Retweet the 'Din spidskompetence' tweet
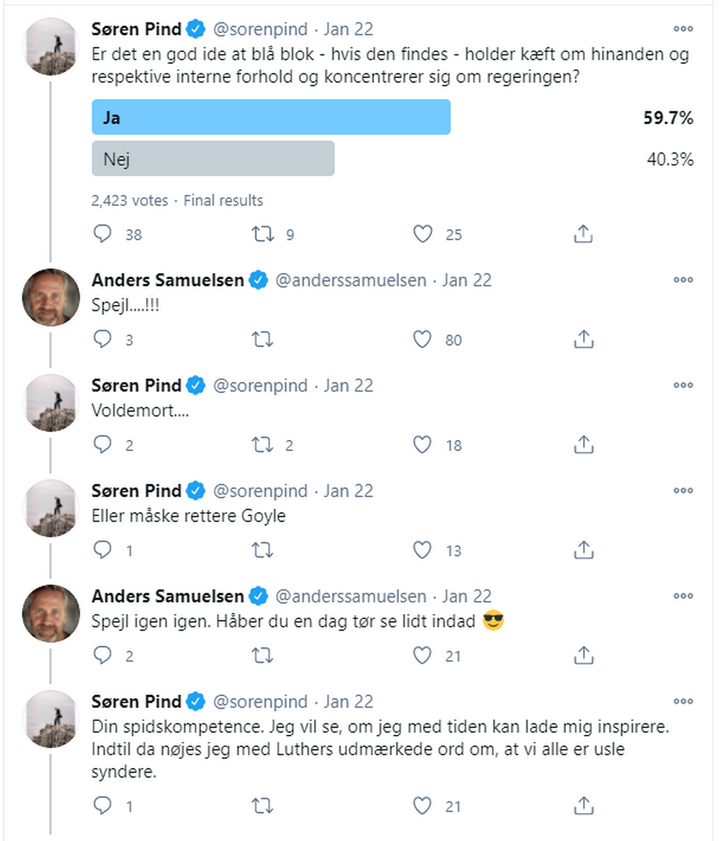The width and height of the screenshot is (720, 841). pyautogui.click(x=262, y=805)
